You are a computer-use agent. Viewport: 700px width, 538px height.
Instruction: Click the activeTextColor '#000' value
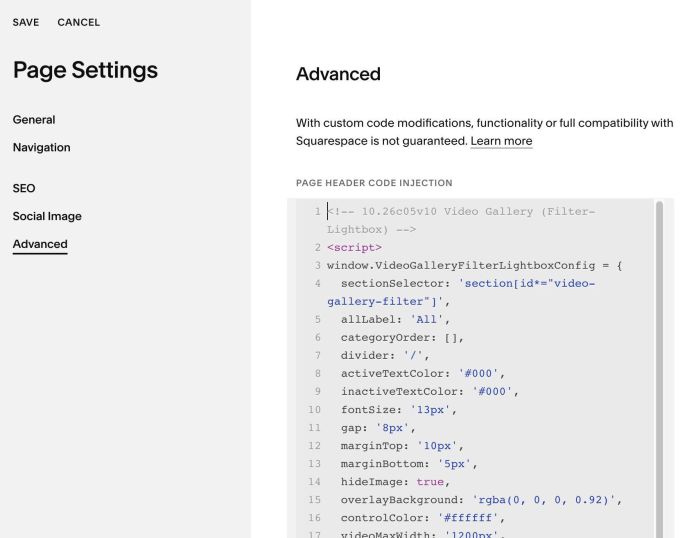(478, 373)
